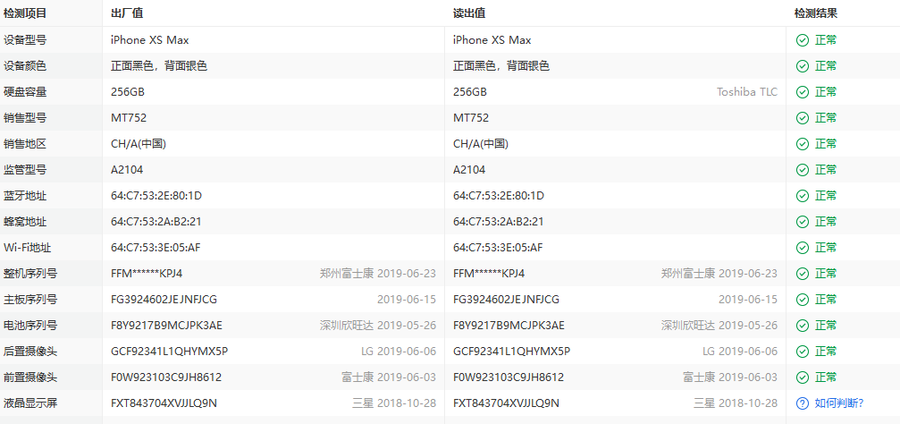Click factory rear camera serial GCF92341L1QHYMX5P
The width and height of the screenshot is (900, 424).
point(169,351)
